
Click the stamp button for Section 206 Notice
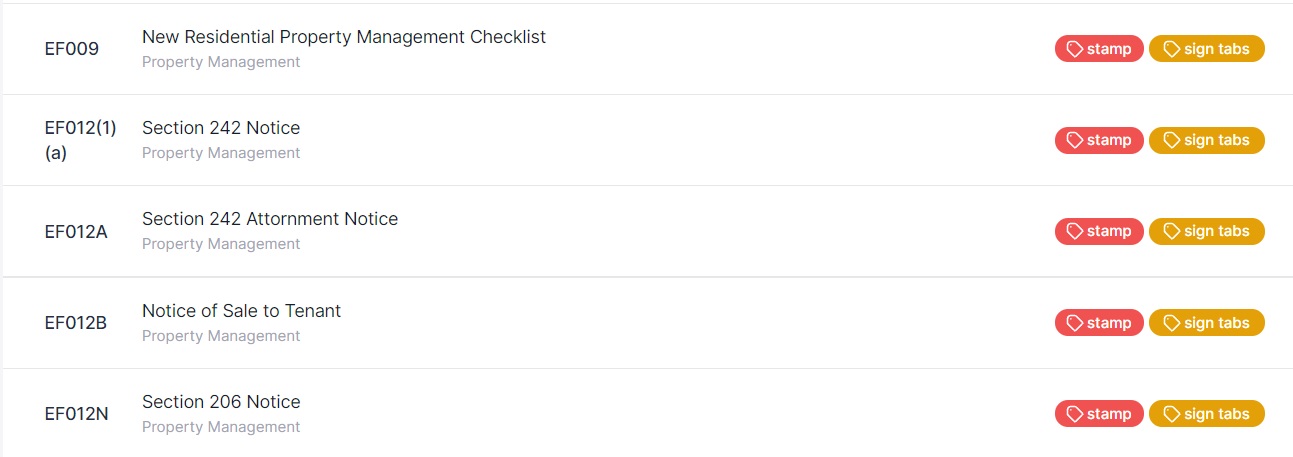(x=1099, y=414)
